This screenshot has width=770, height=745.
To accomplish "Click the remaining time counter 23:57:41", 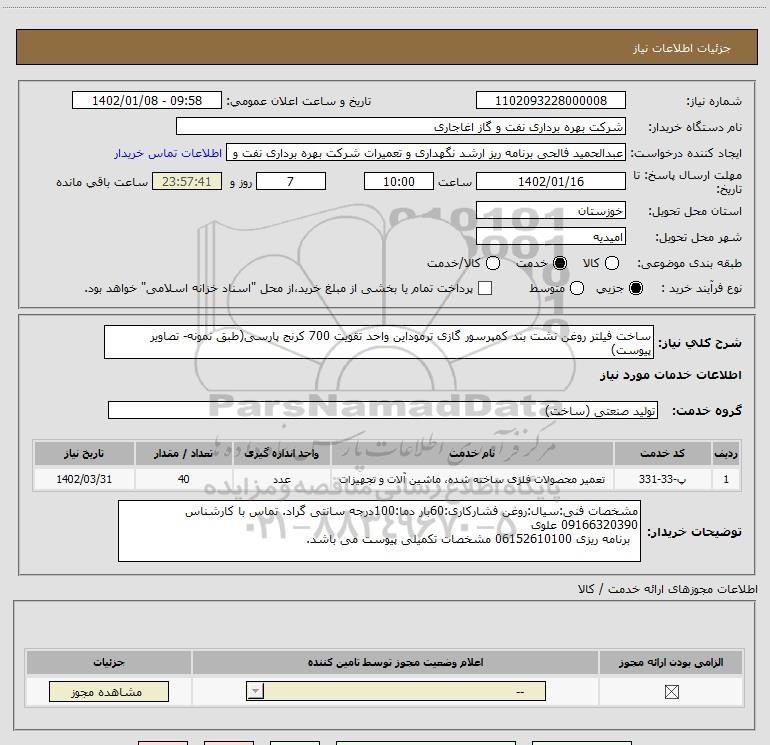I will click(187, 181).
